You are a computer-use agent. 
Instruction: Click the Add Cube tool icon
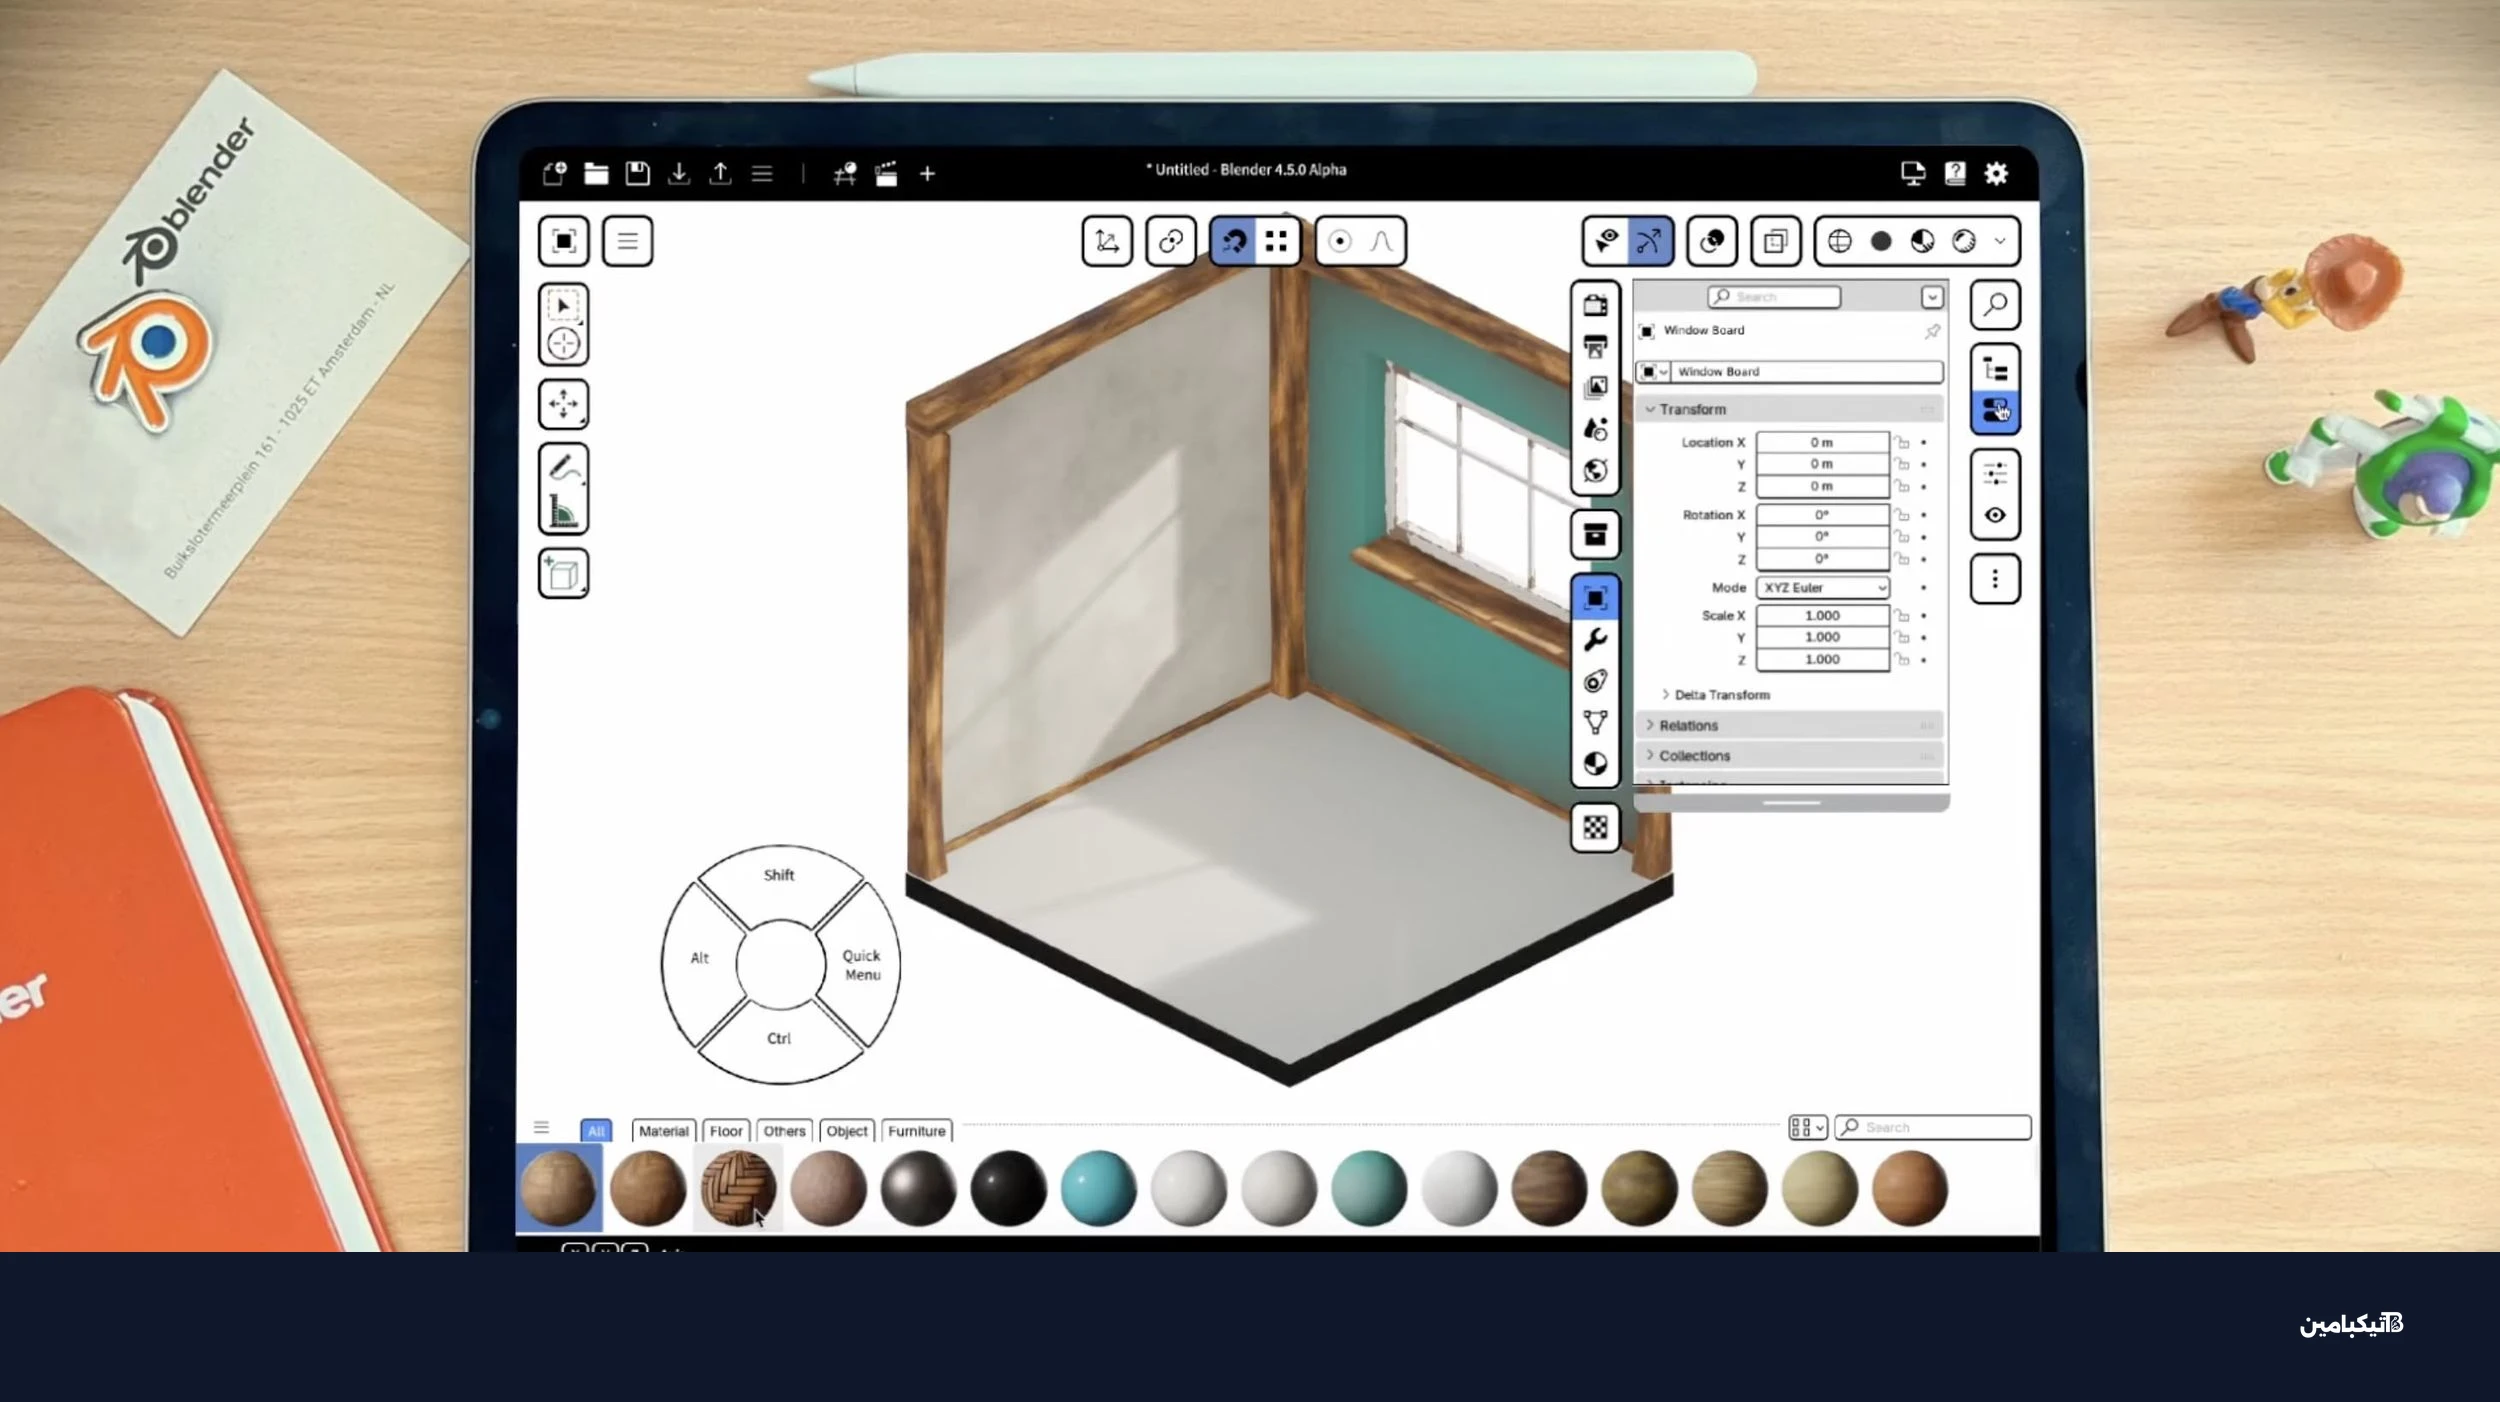pyautogui.click(x=563, y=574)
